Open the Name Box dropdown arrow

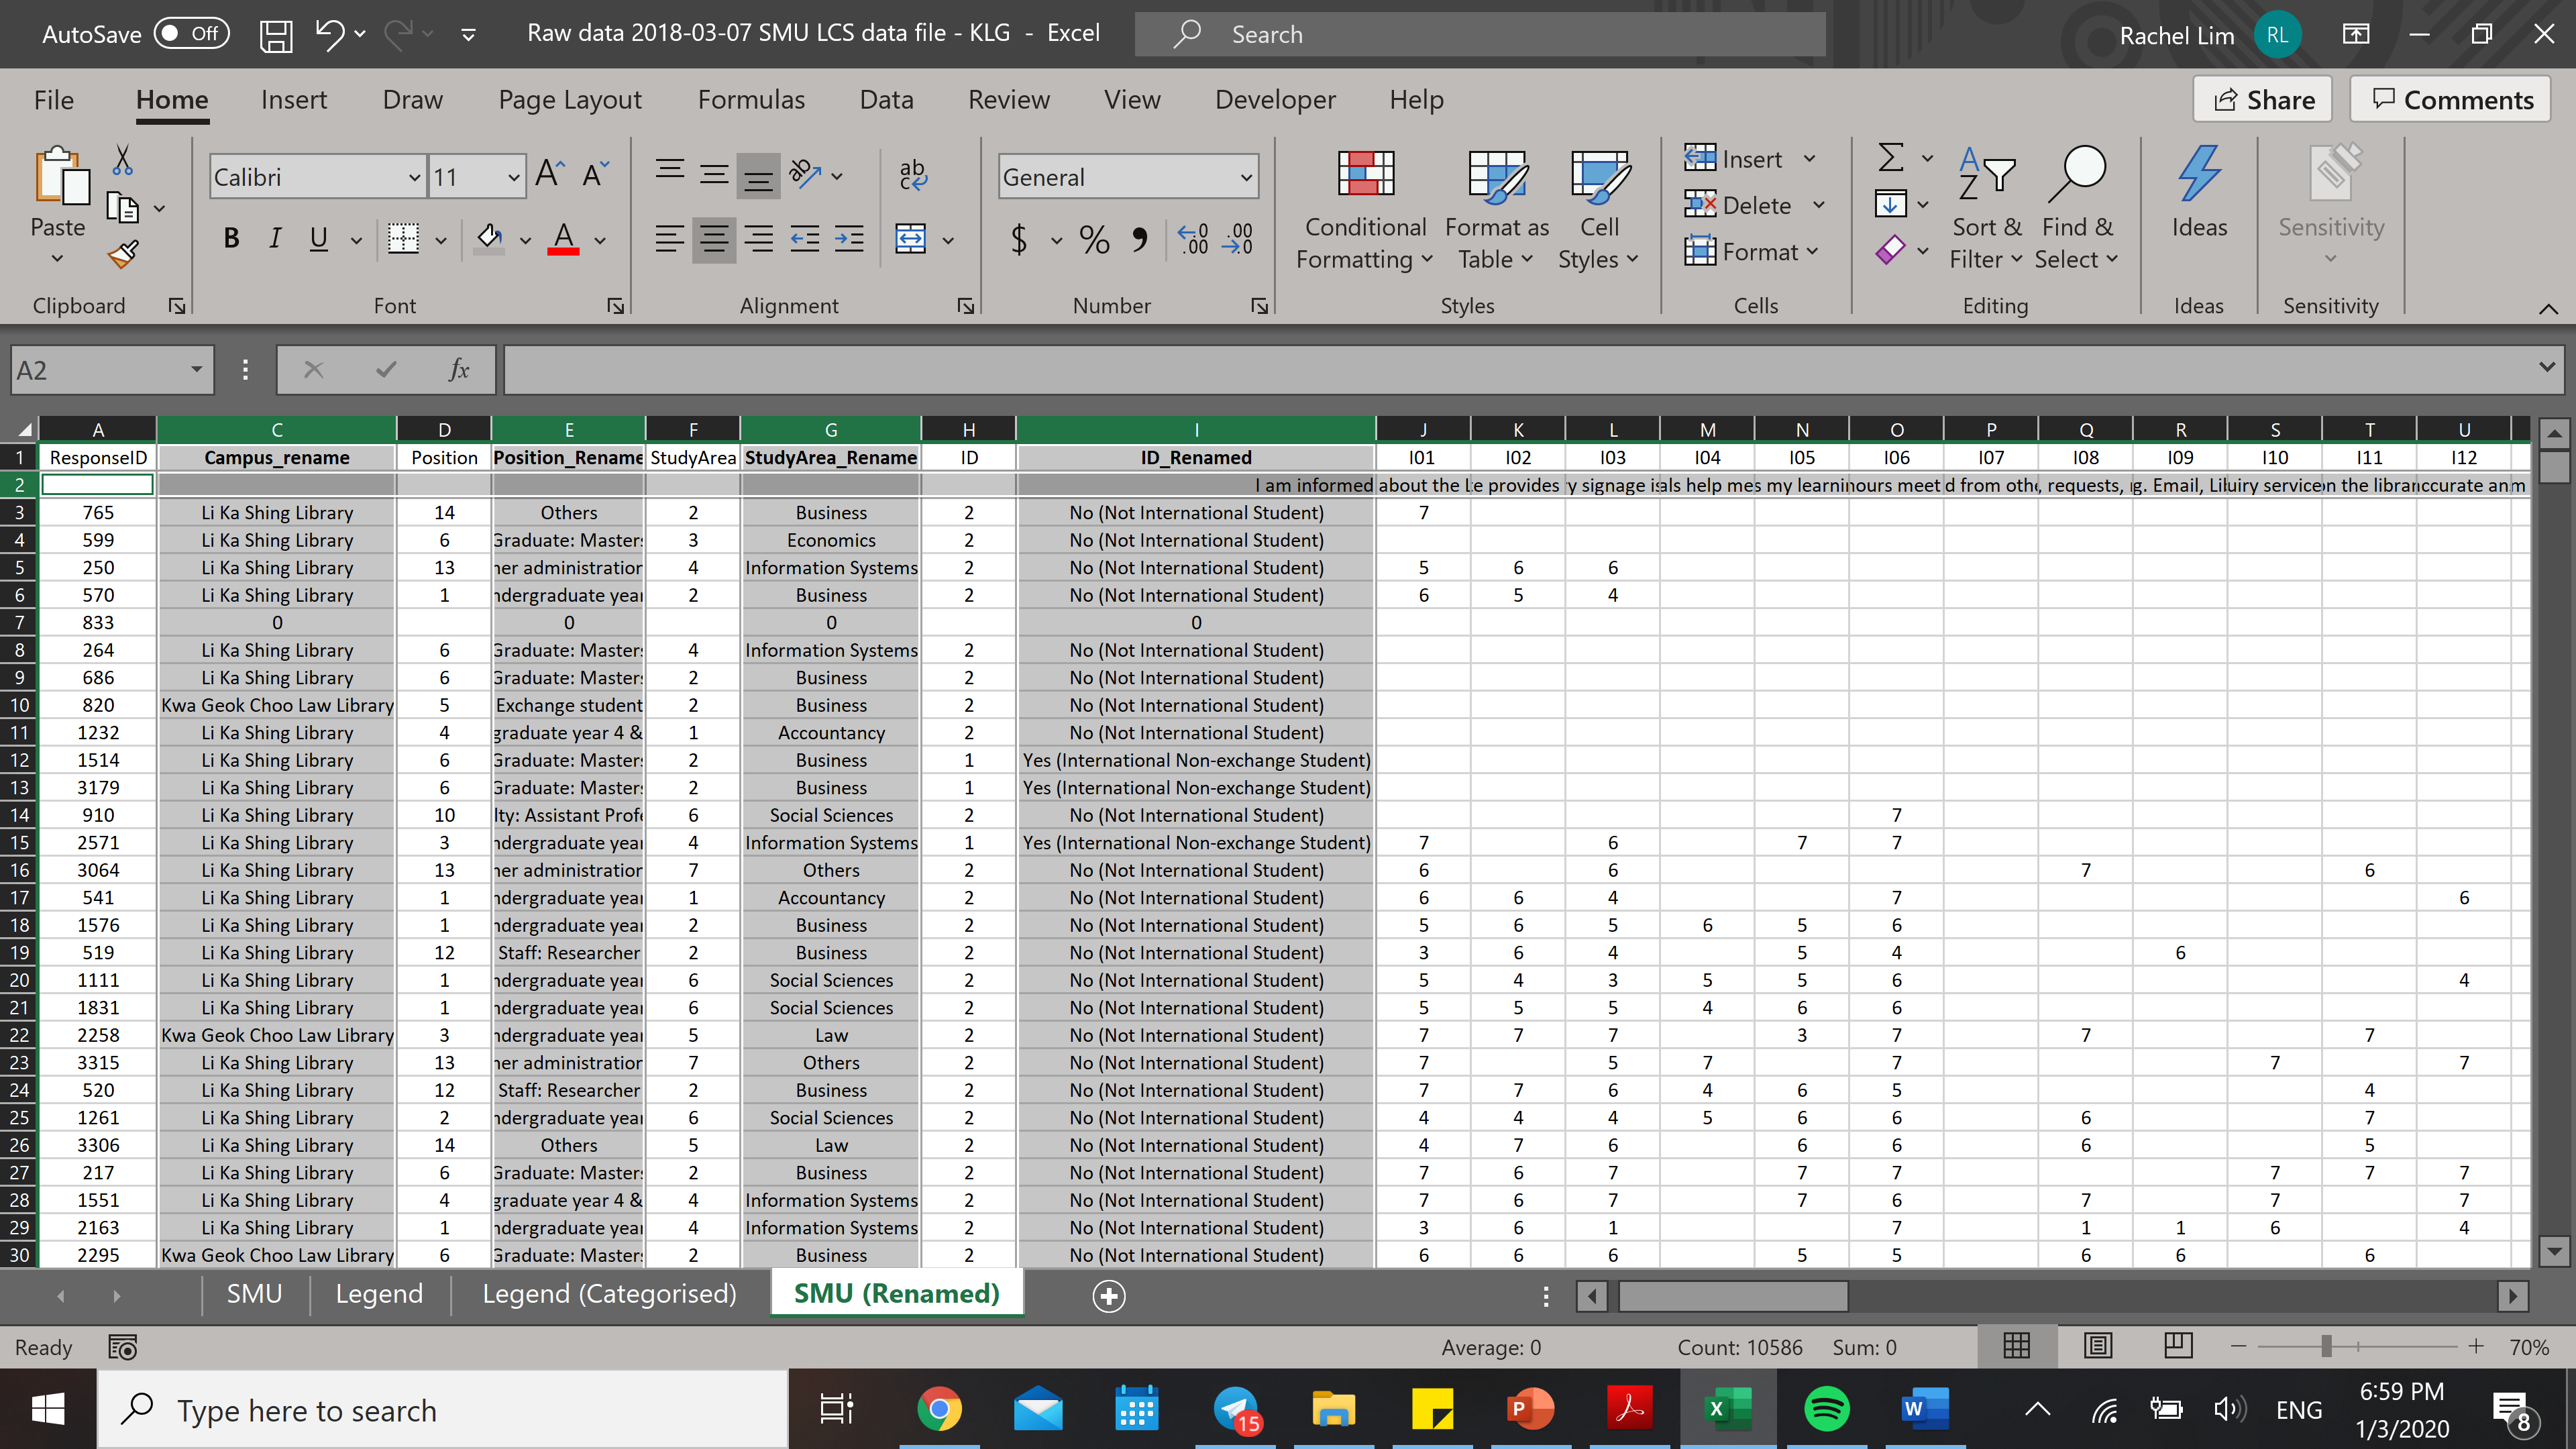coord(196,370)
